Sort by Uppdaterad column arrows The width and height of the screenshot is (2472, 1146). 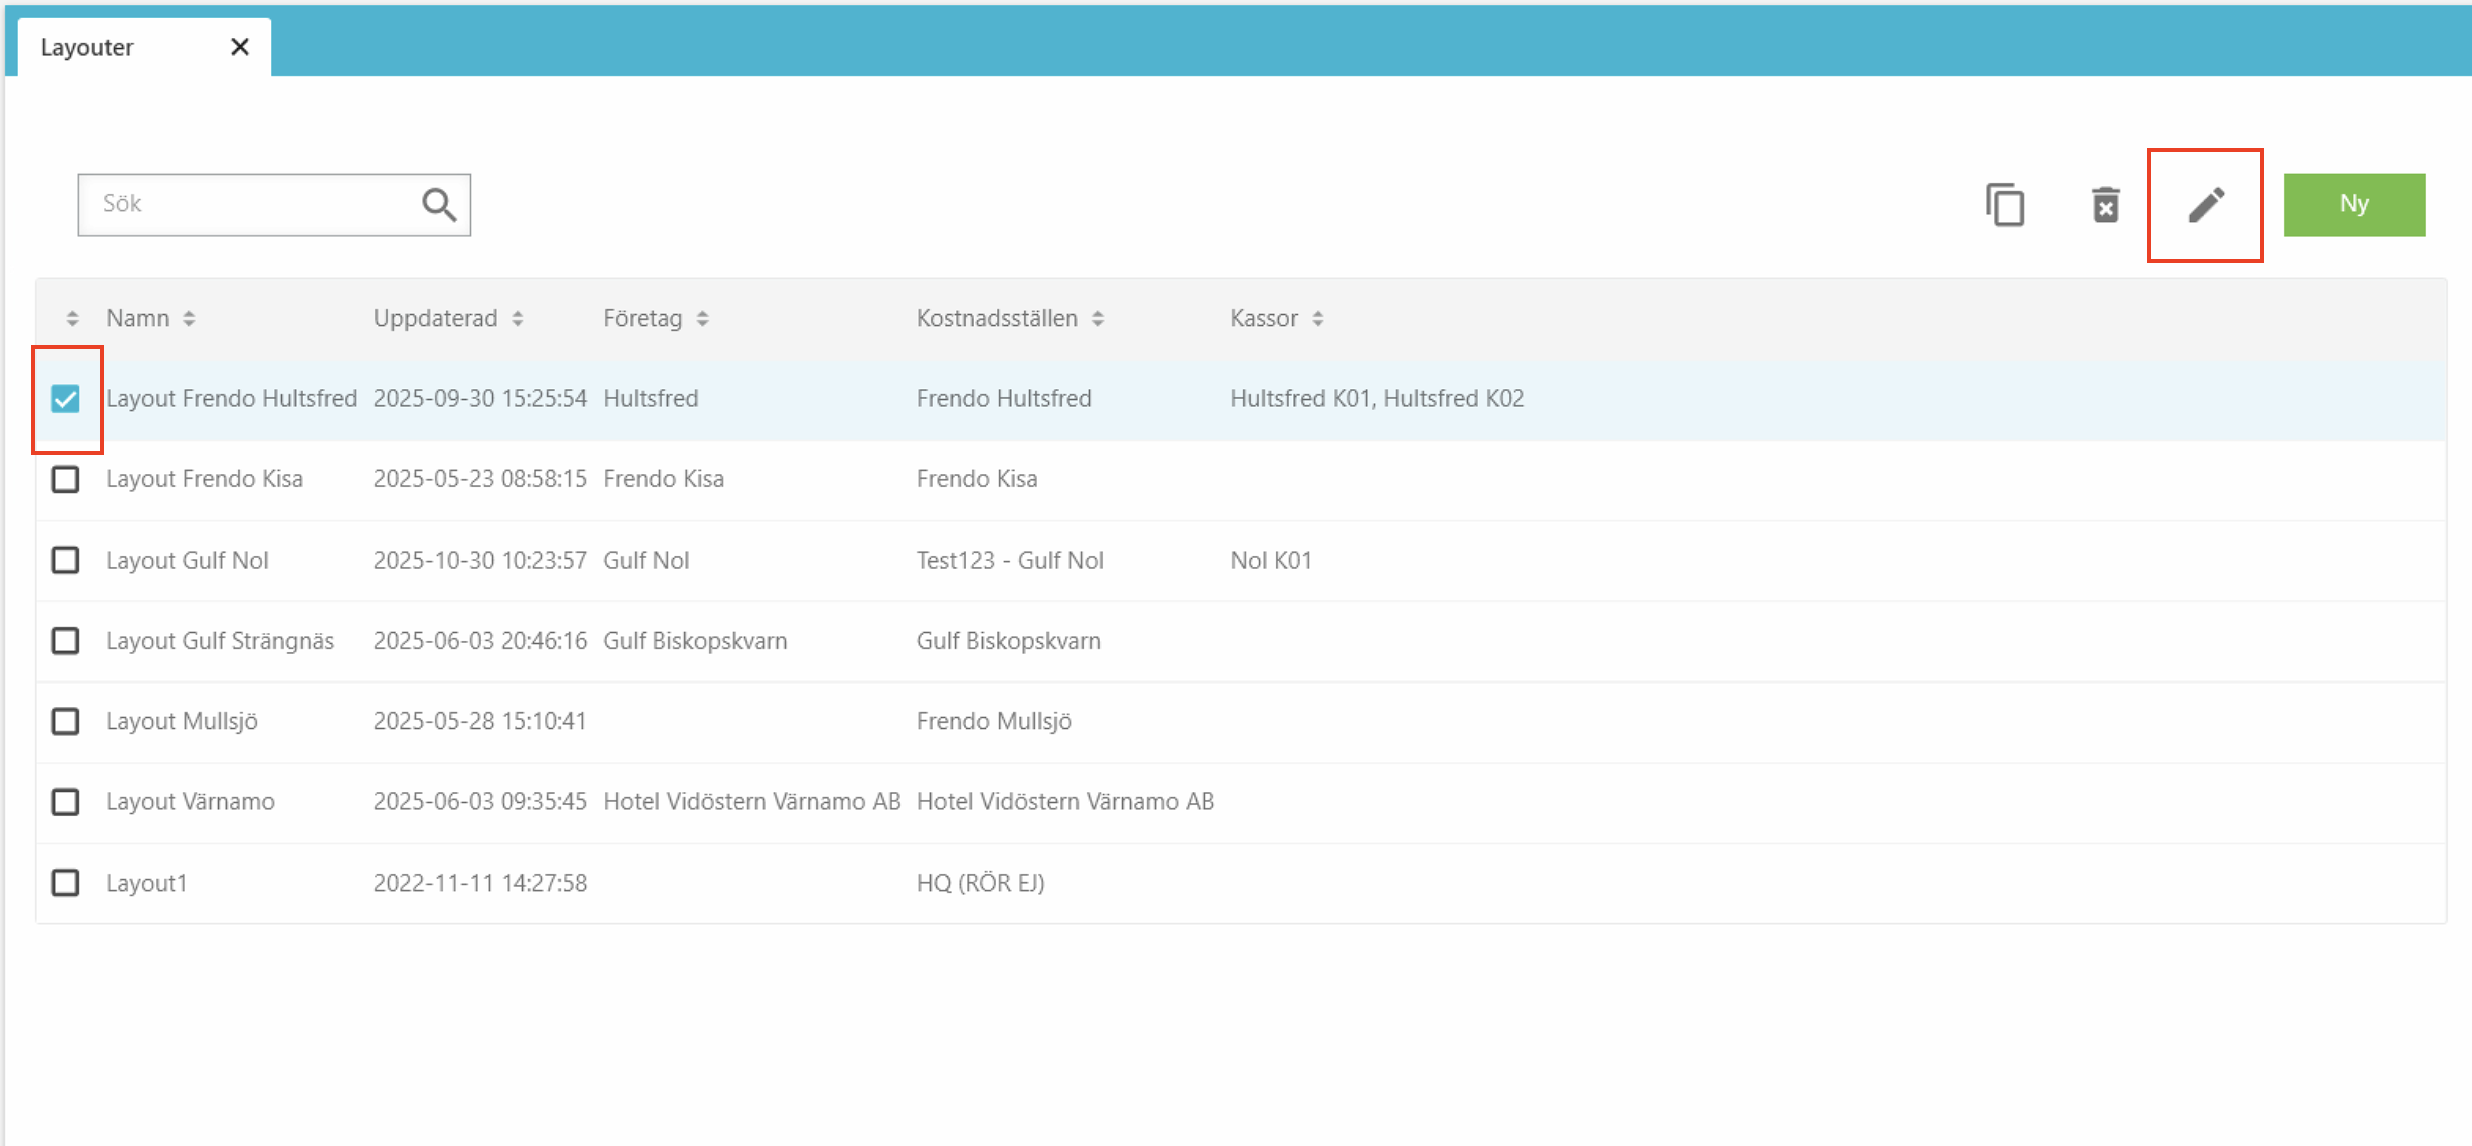[x=518, y=319]
